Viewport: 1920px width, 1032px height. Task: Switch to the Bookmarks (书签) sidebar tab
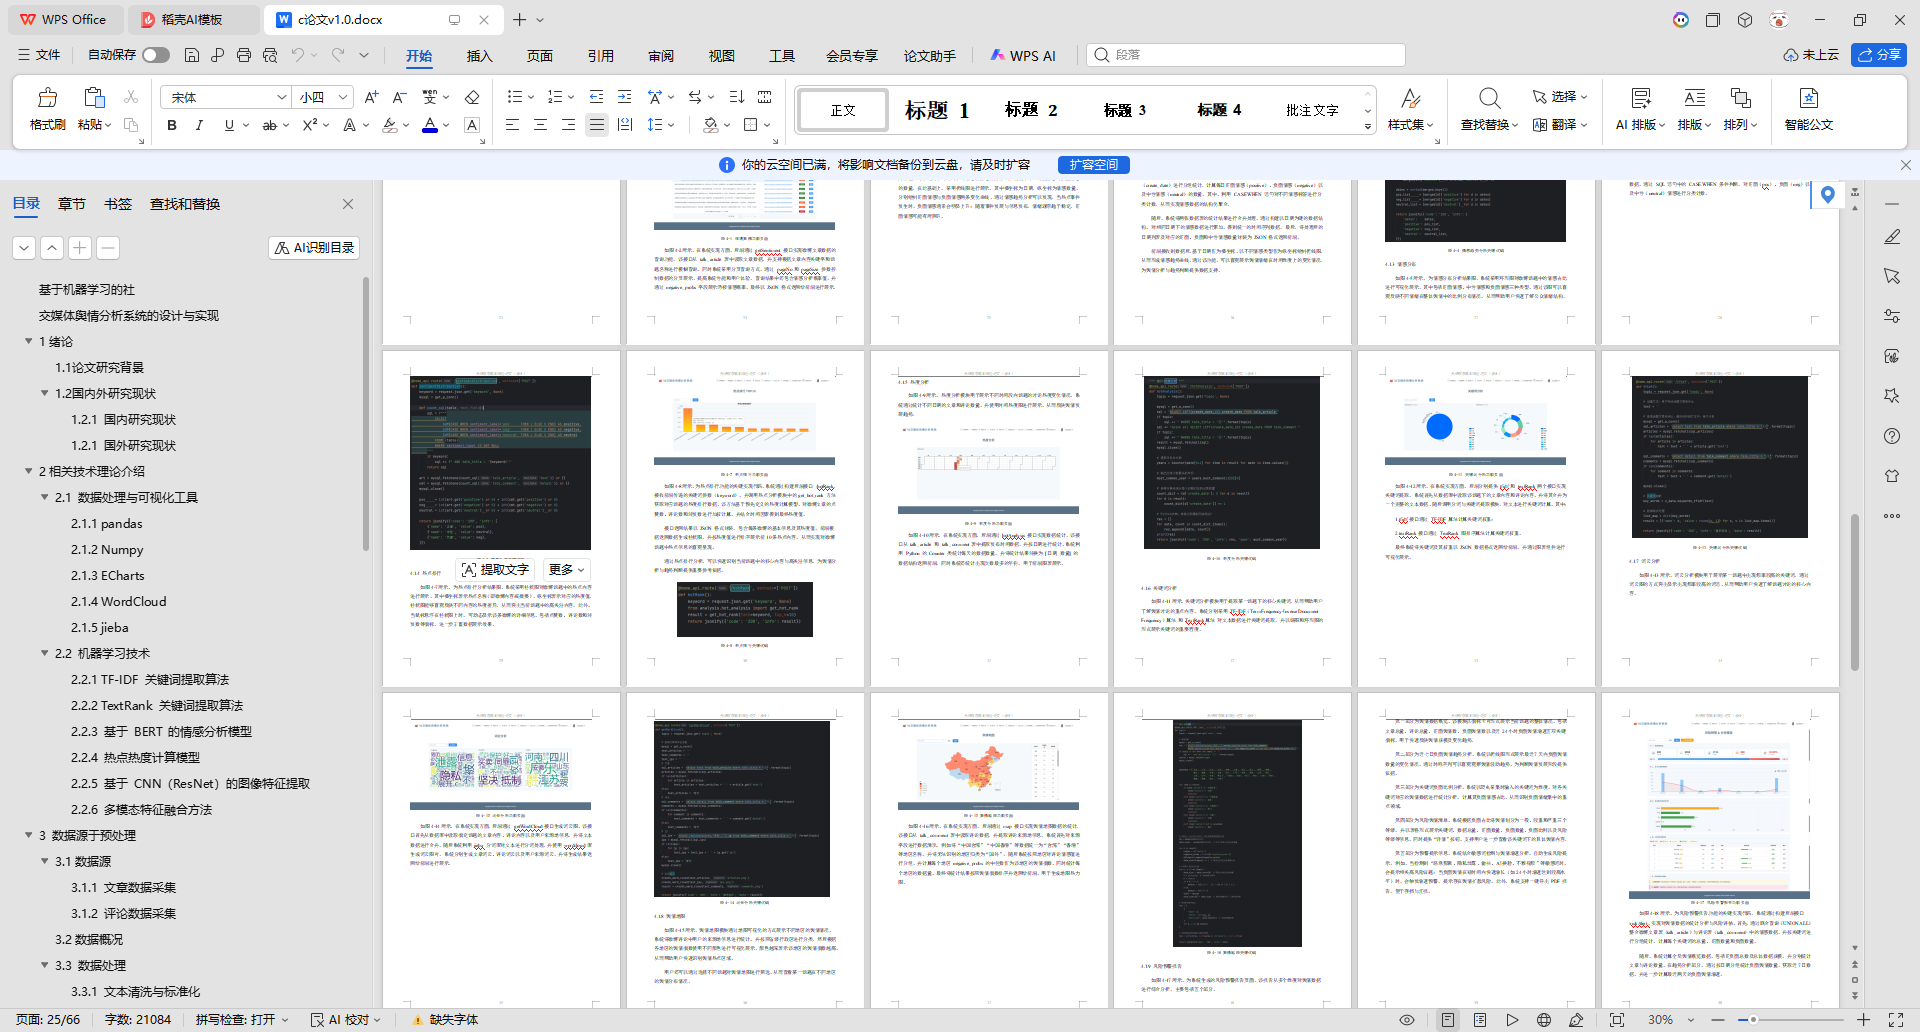tap(118, 204)
